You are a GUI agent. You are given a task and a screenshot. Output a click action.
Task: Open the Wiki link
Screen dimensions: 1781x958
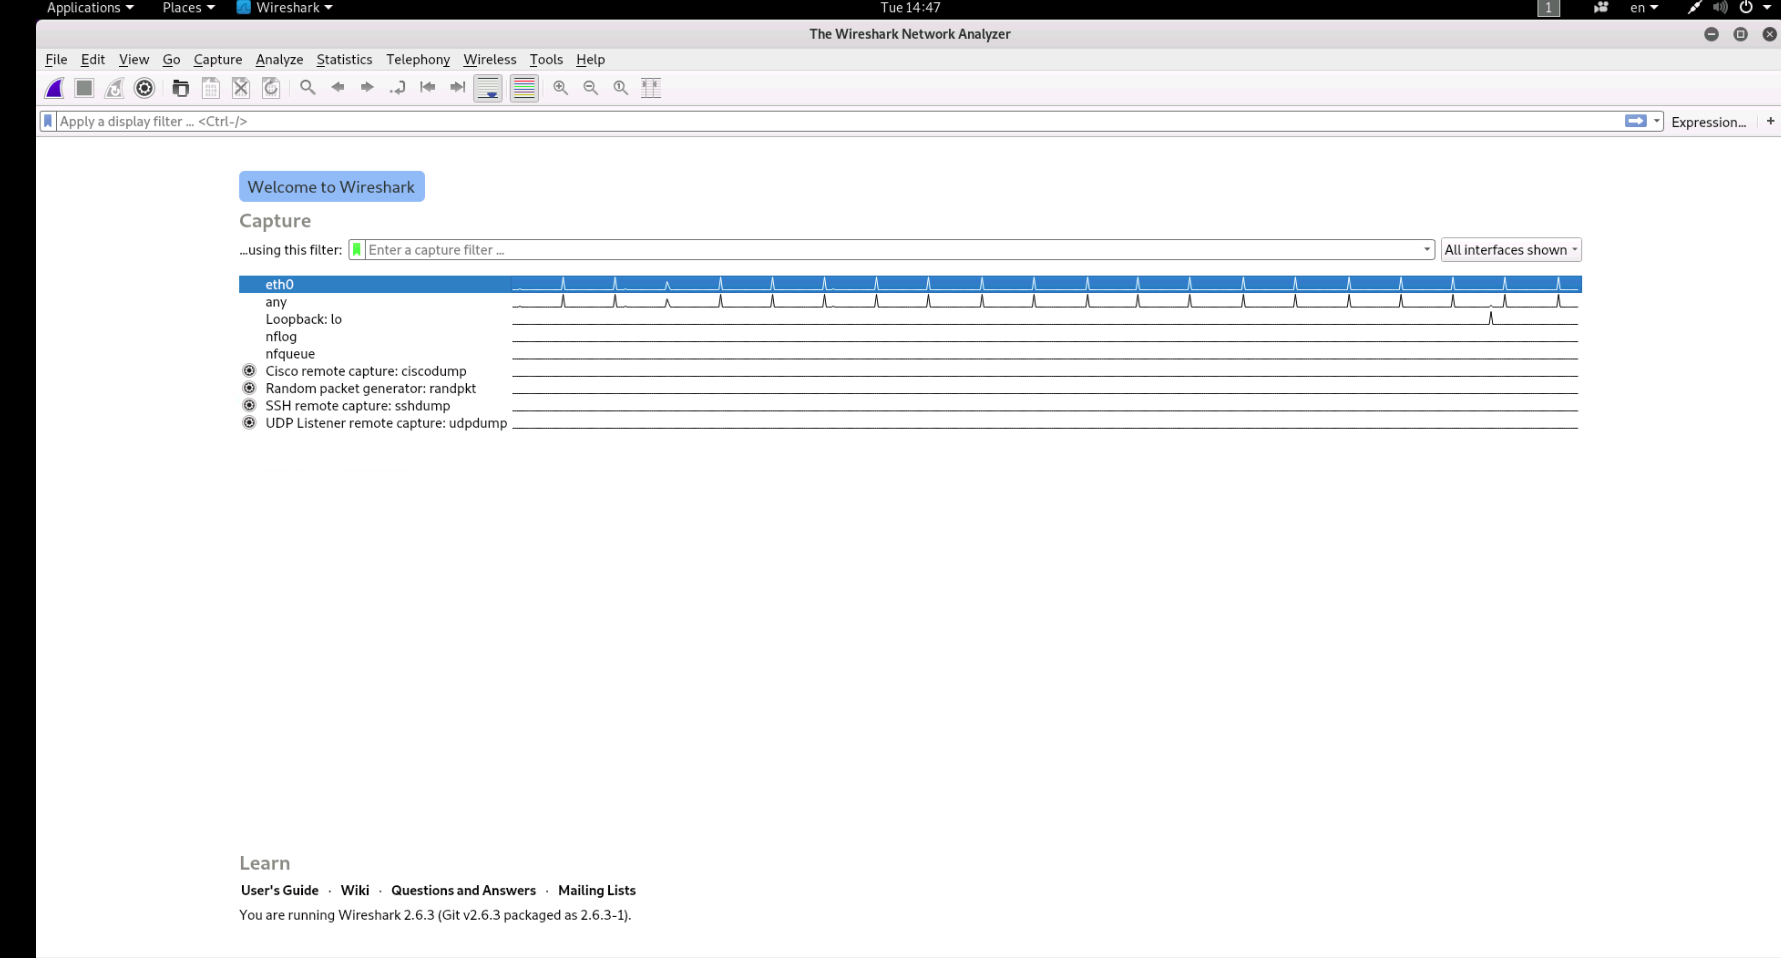point(355,890)
